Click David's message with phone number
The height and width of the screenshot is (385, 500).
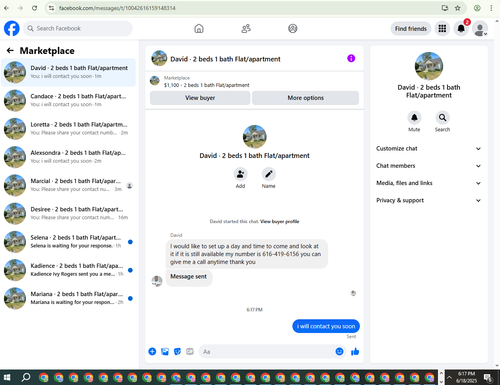(x=246, y=254)
